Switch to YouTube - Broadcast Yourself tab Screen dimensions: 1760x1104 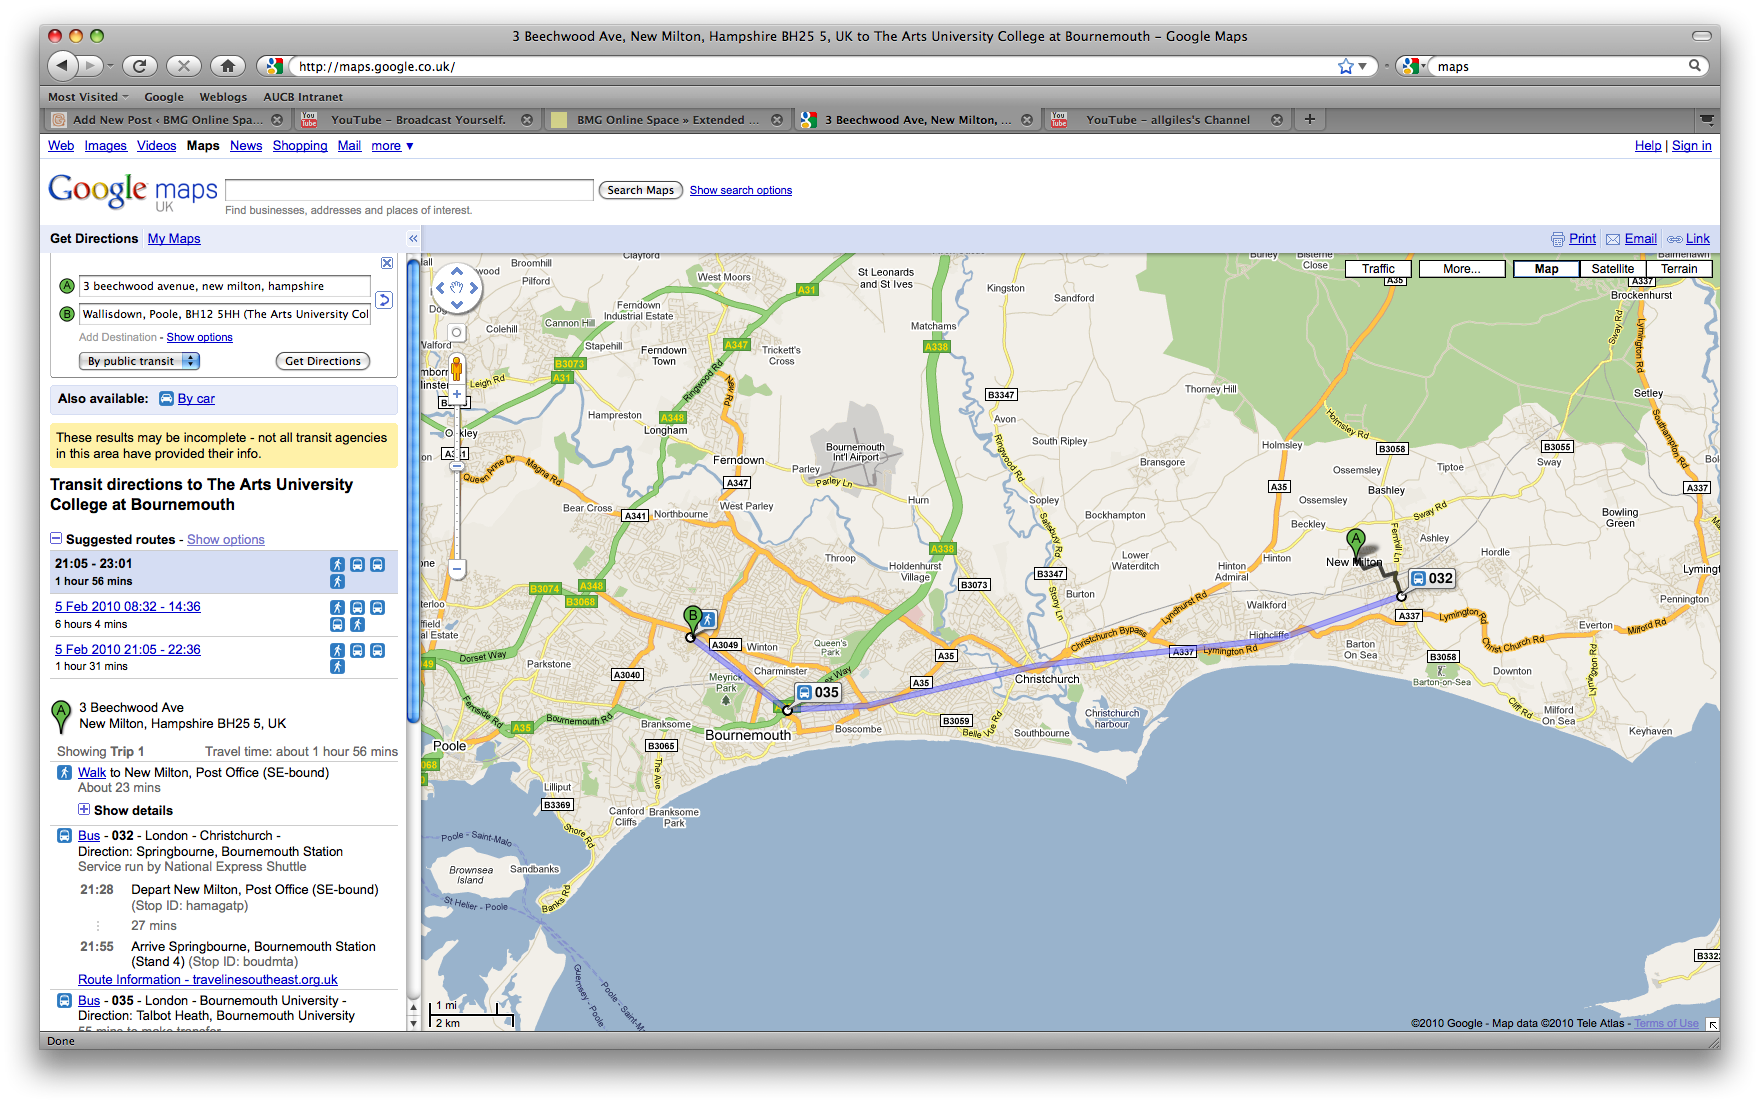[x=418, y=119]
